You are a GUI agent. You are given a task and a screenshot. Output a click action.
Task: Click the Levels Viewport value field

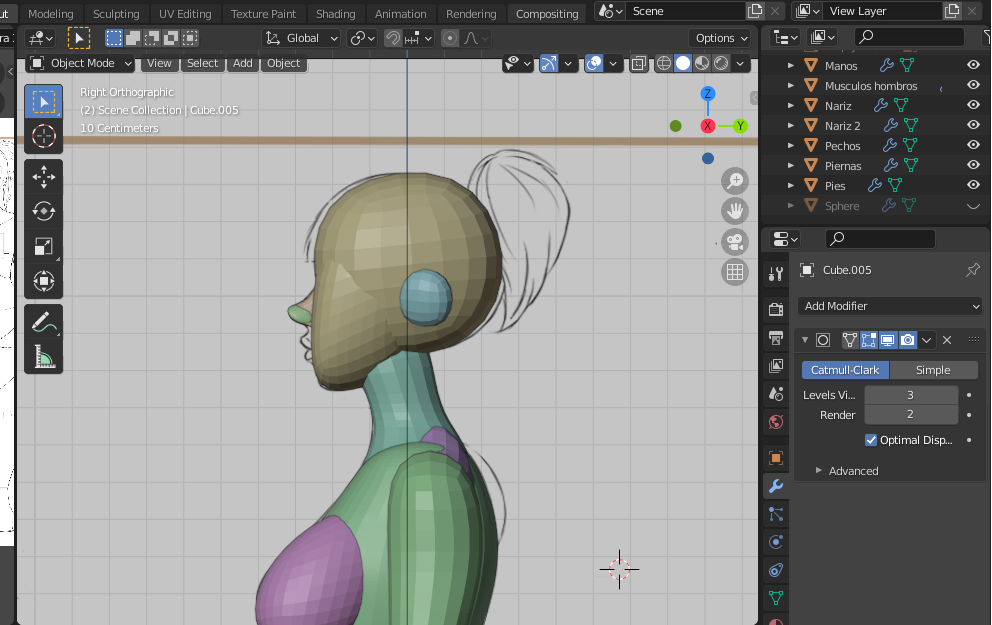(910, 395)
